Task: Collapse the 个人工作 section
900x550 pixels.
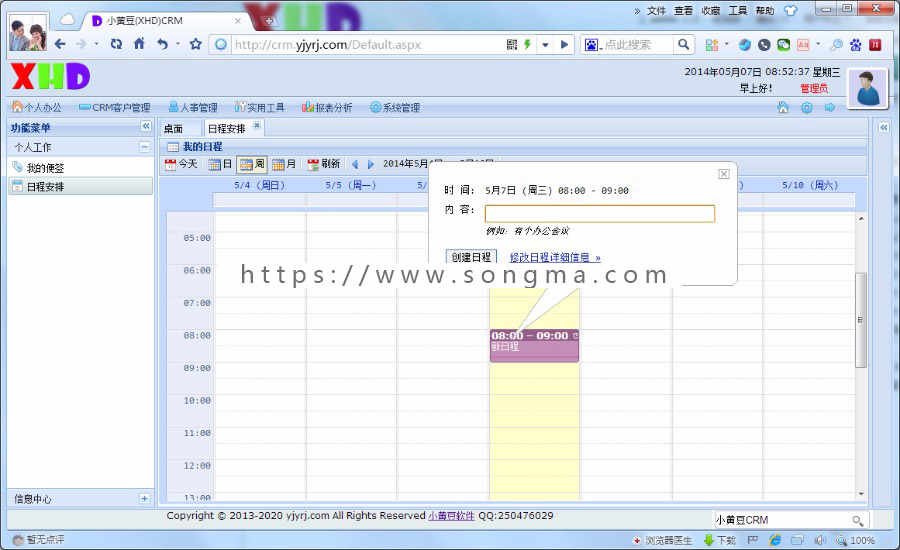Action: [x=145, y=147]
